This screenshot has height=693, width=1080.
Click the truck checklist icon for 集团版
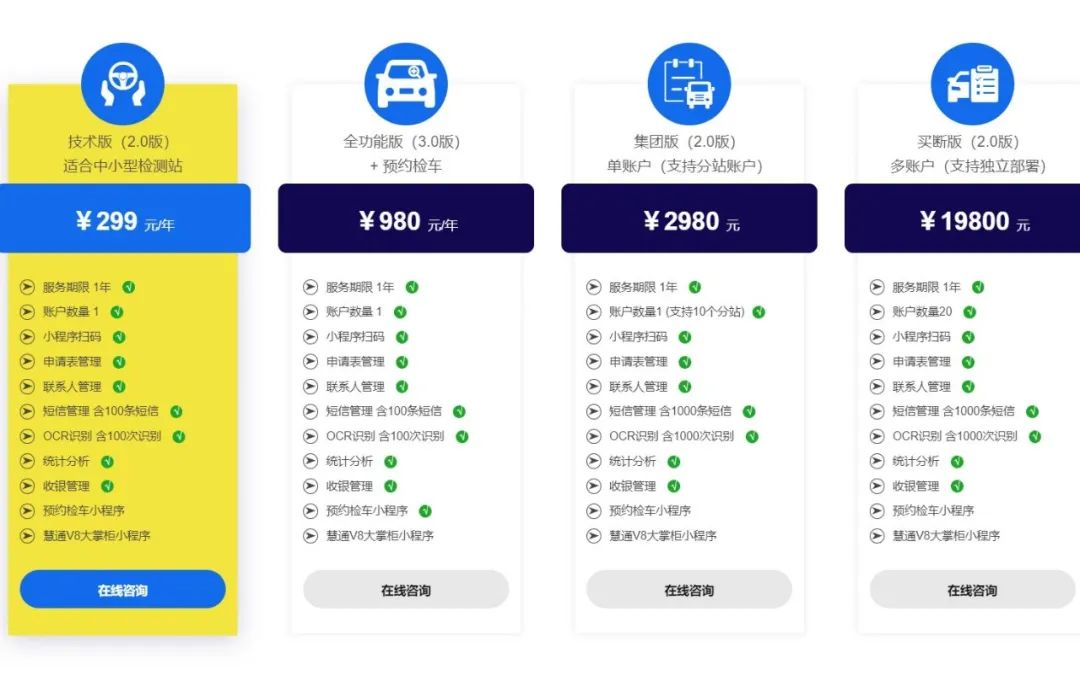(x=689, y=84)
